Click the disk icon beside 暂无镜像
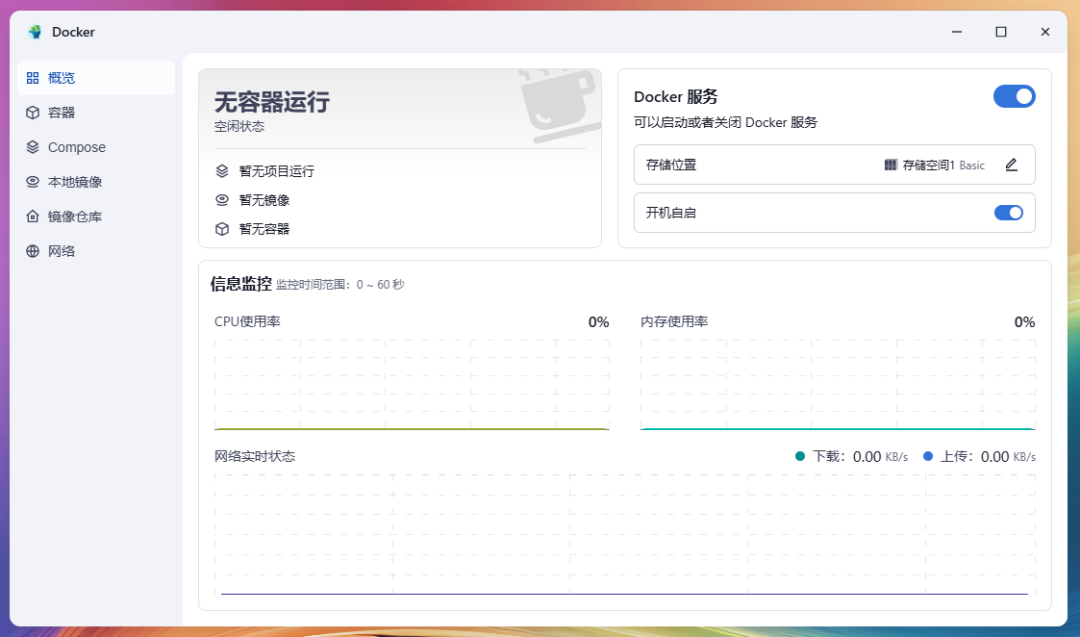The height and width of the screenshot is (637, 1080). 222,200
